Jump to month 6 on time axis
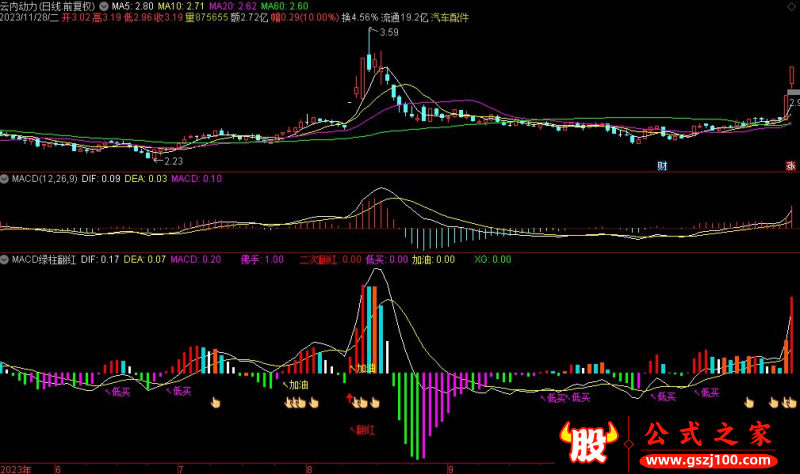The width and height of the screenshot is (800, 474). click(x=58, y=469)
